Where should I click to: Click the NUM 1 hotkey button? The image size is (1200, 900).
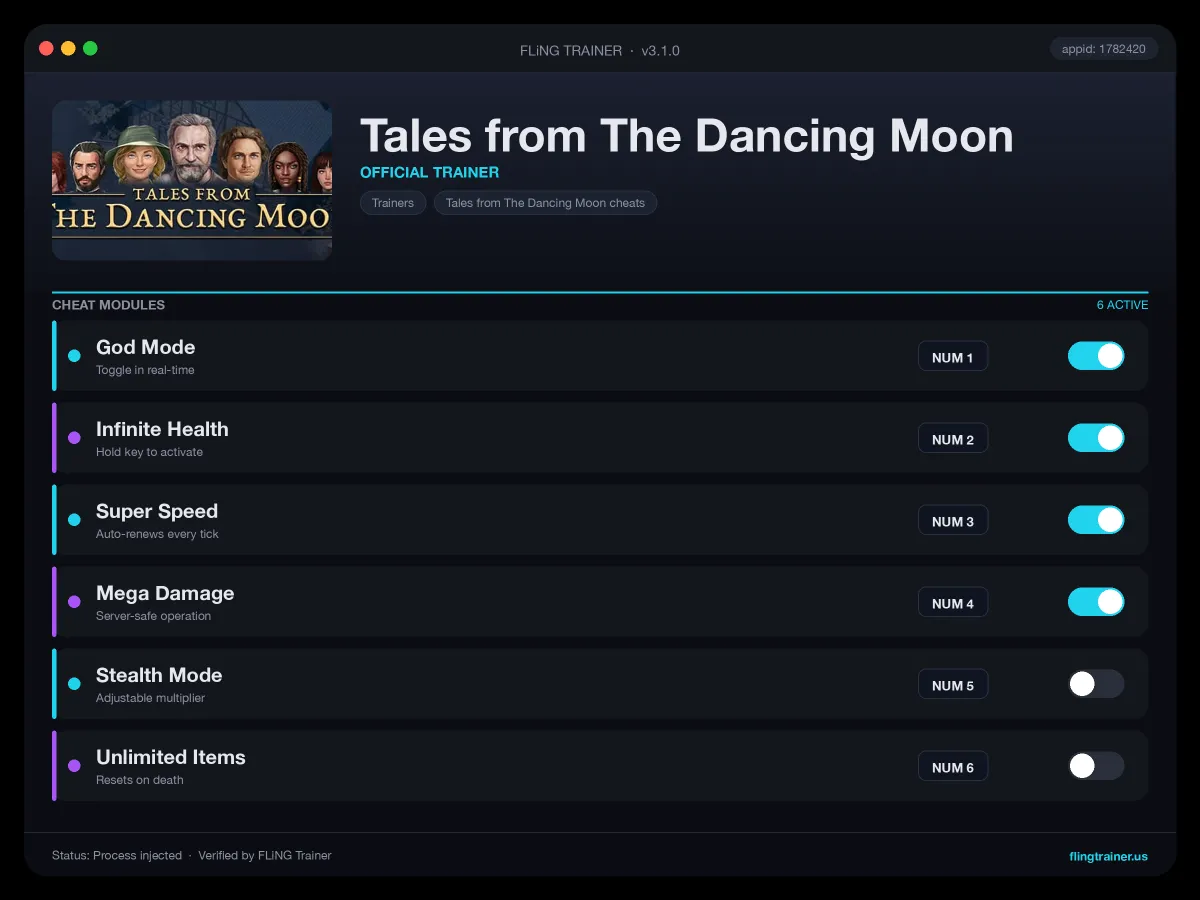953,357
